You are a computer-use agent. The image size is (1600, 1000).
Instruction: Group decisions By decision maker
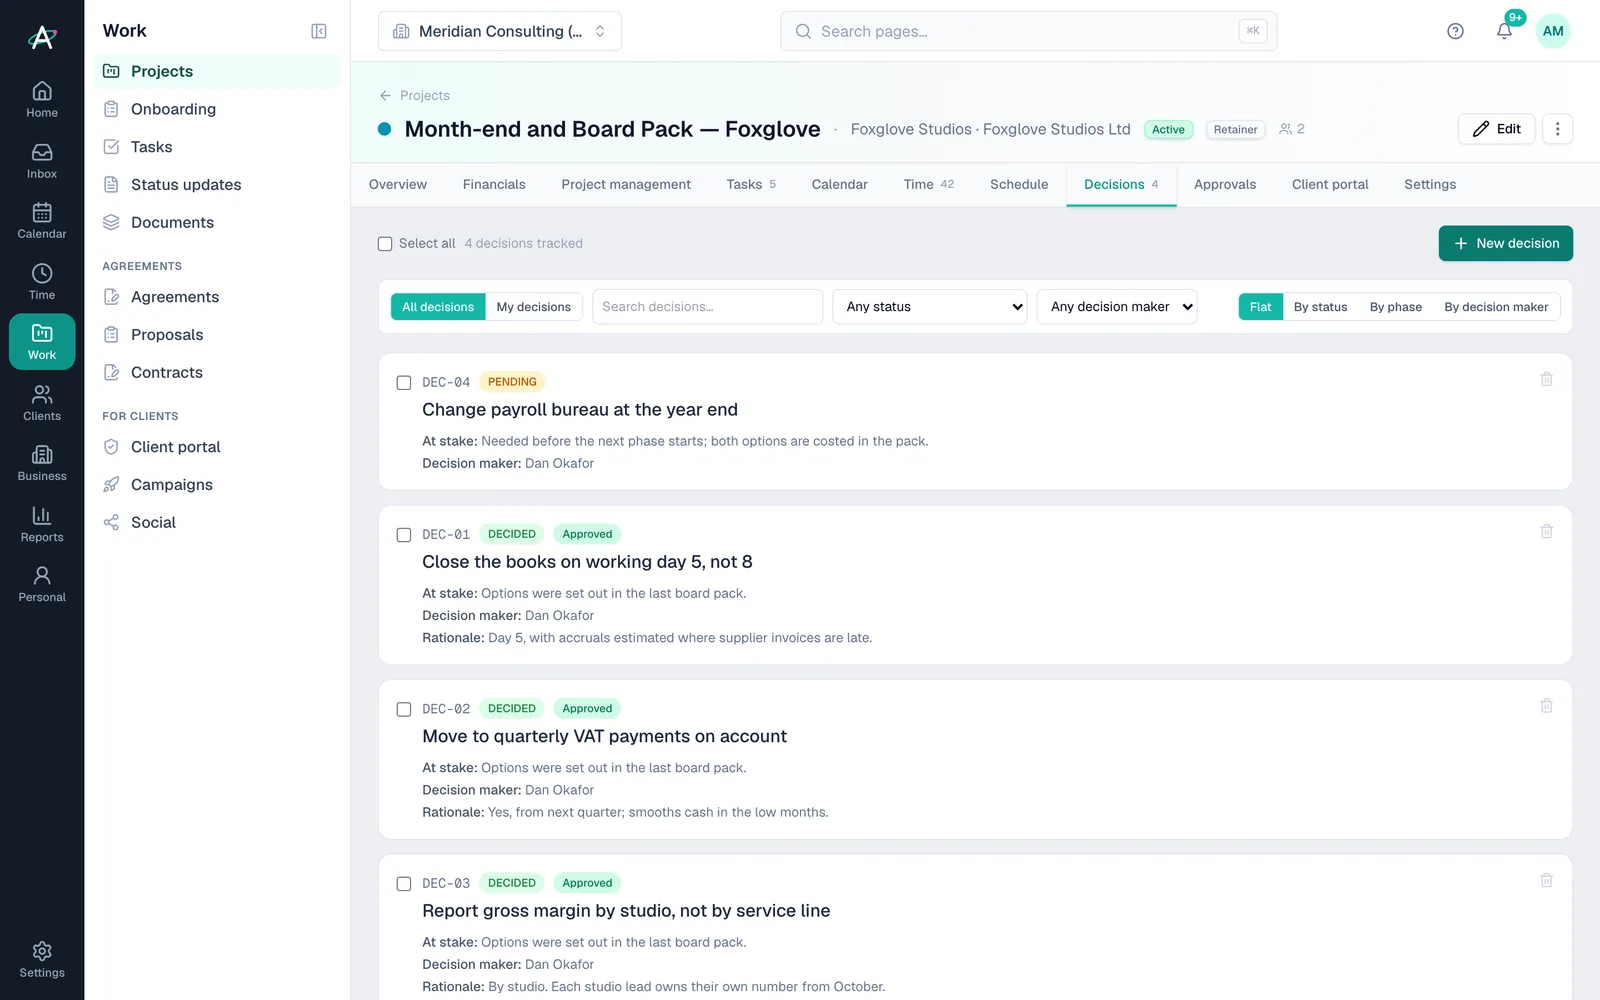point(1496,307)
